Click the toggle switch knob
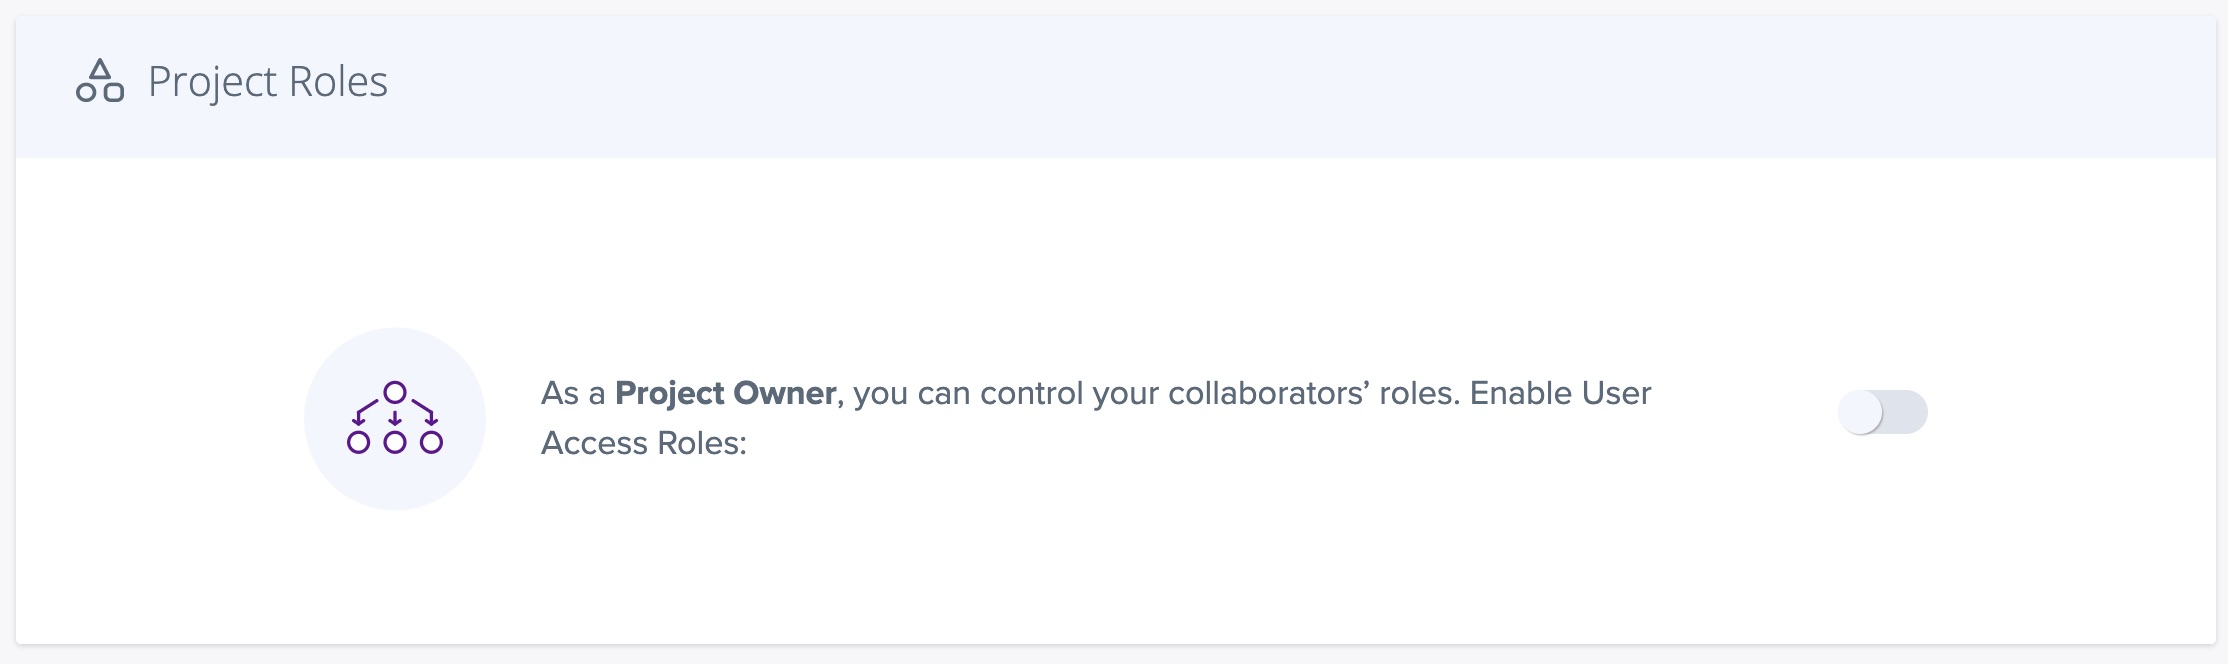The height and width of the screenshot is (664, 2228). pos(1860,412)
